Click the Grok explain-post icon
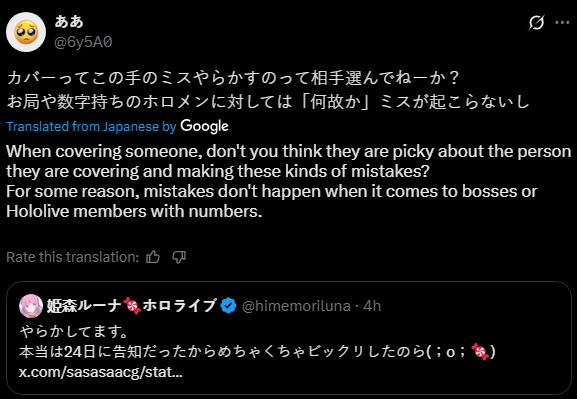 536,23
